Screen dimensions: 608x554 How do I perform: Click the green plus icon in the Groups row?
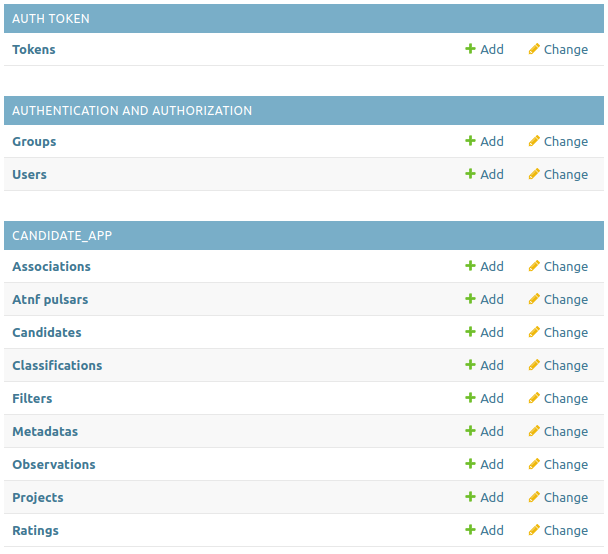point(470,141)
